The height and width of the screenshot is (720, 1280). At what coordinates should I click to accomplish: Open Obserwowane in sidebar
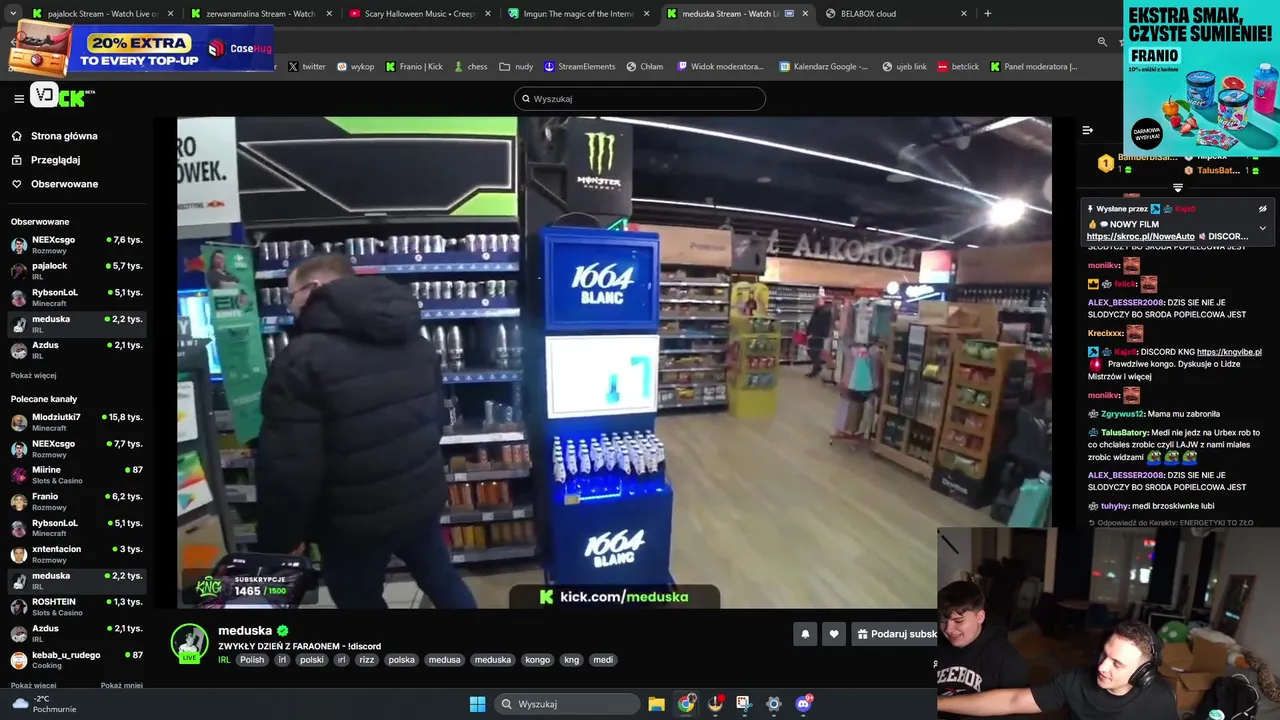pyautogui.click(x=64, y=184)
